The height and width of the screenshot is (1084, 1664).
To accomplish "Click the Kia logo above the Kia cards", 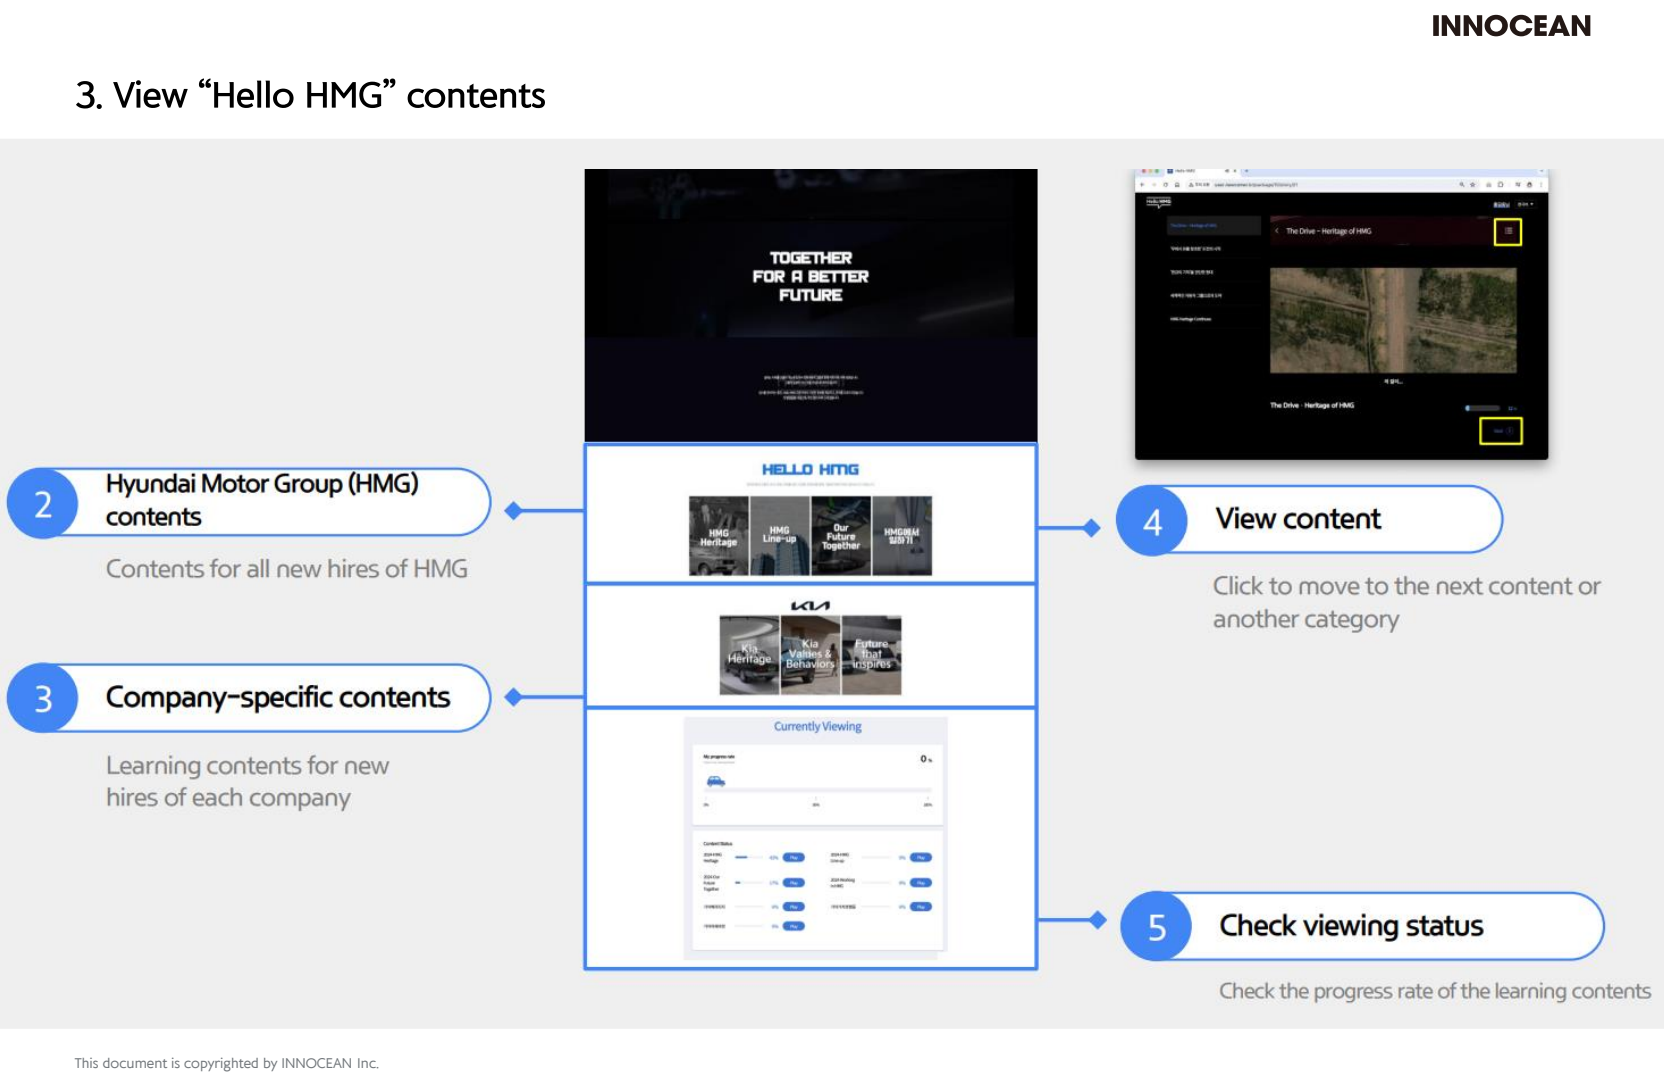I will [810, 605].
